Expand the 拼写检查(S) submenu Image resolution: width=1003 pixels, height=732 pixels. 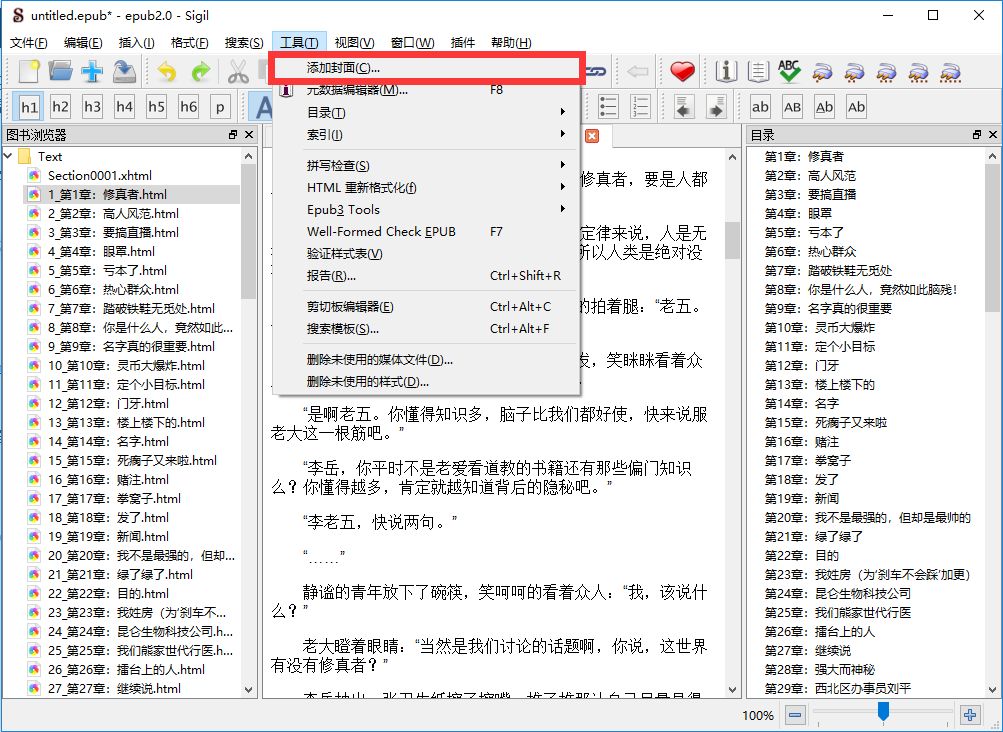[425, 166]
